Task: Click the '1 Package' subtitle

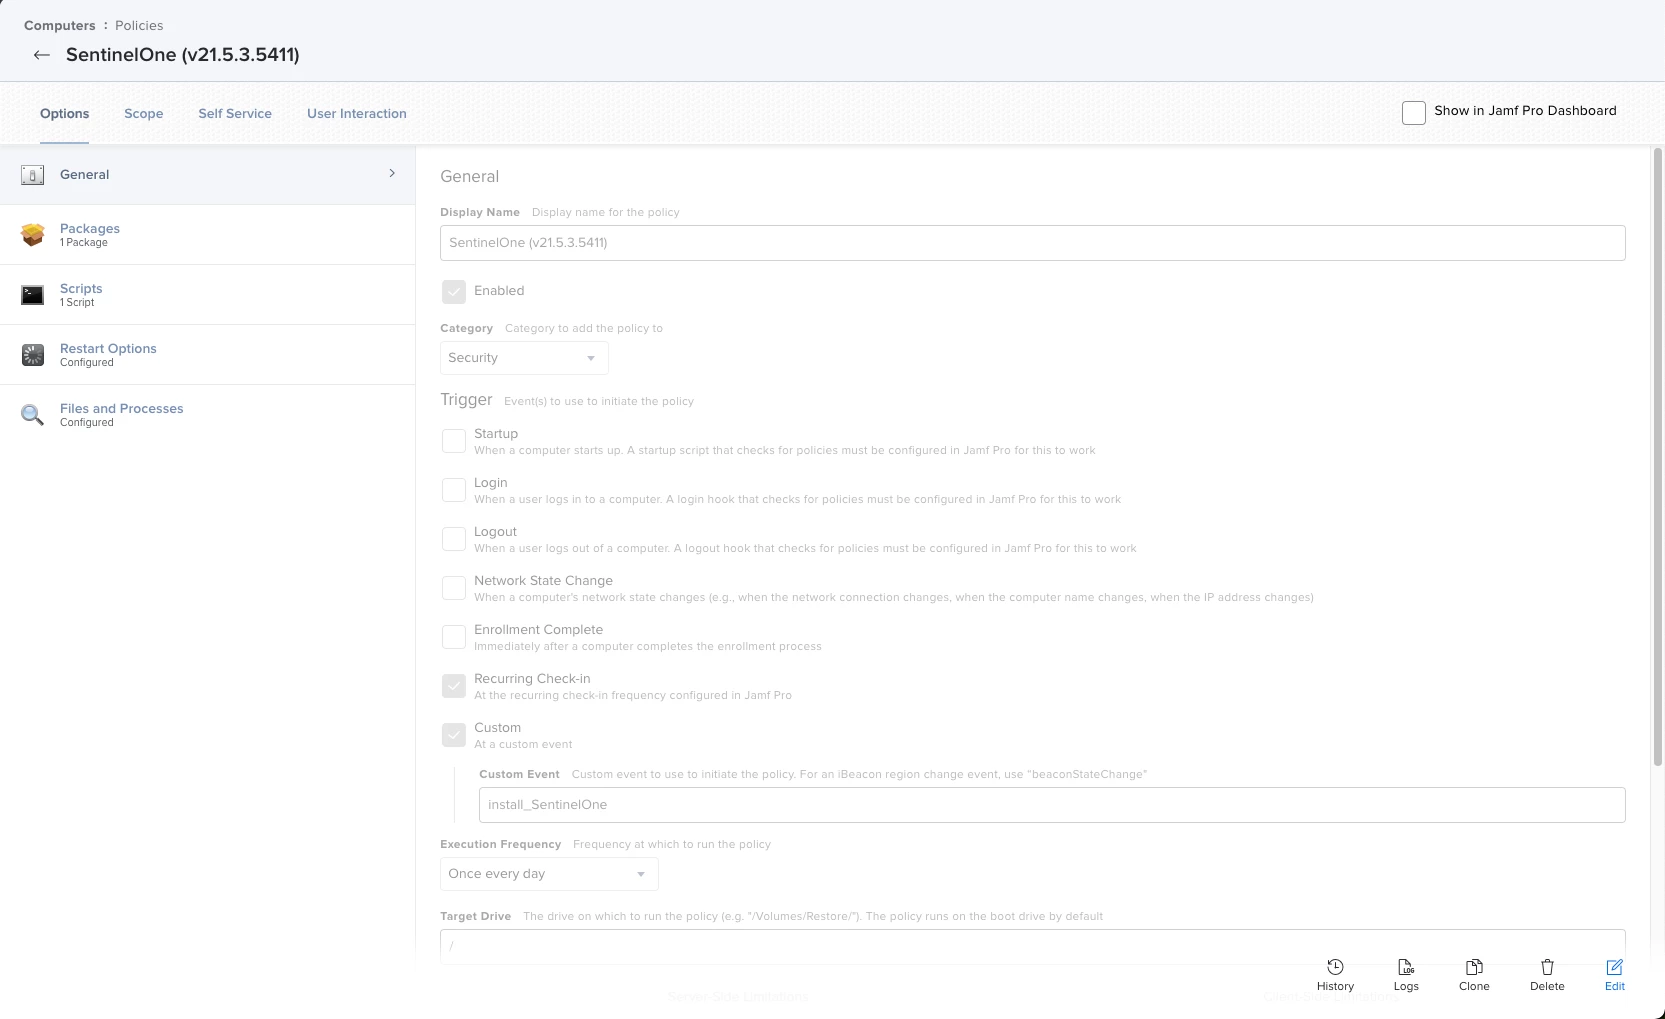Action: click(x=84, y=243)
